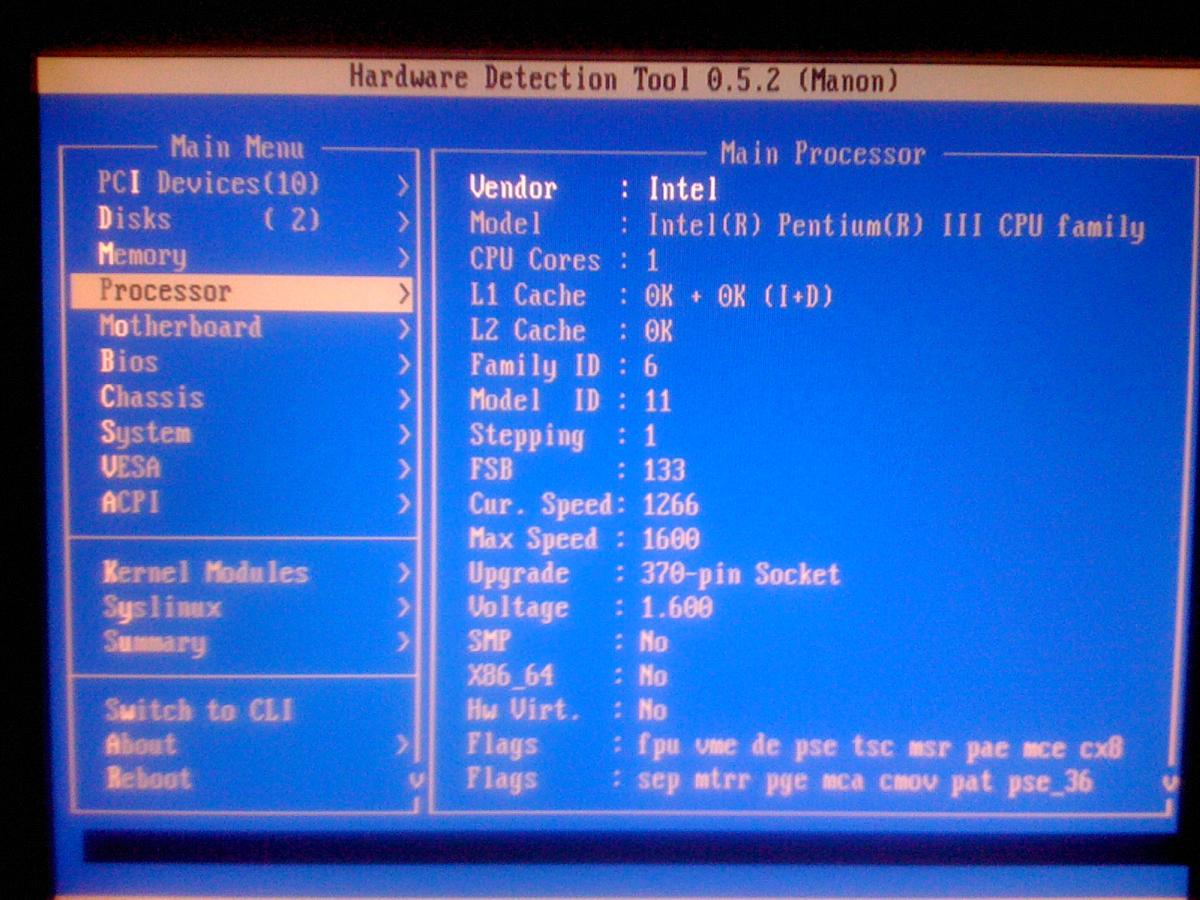Click the SMP label
This screenshot has height=900, width=1200.
[x=488, y=641]
